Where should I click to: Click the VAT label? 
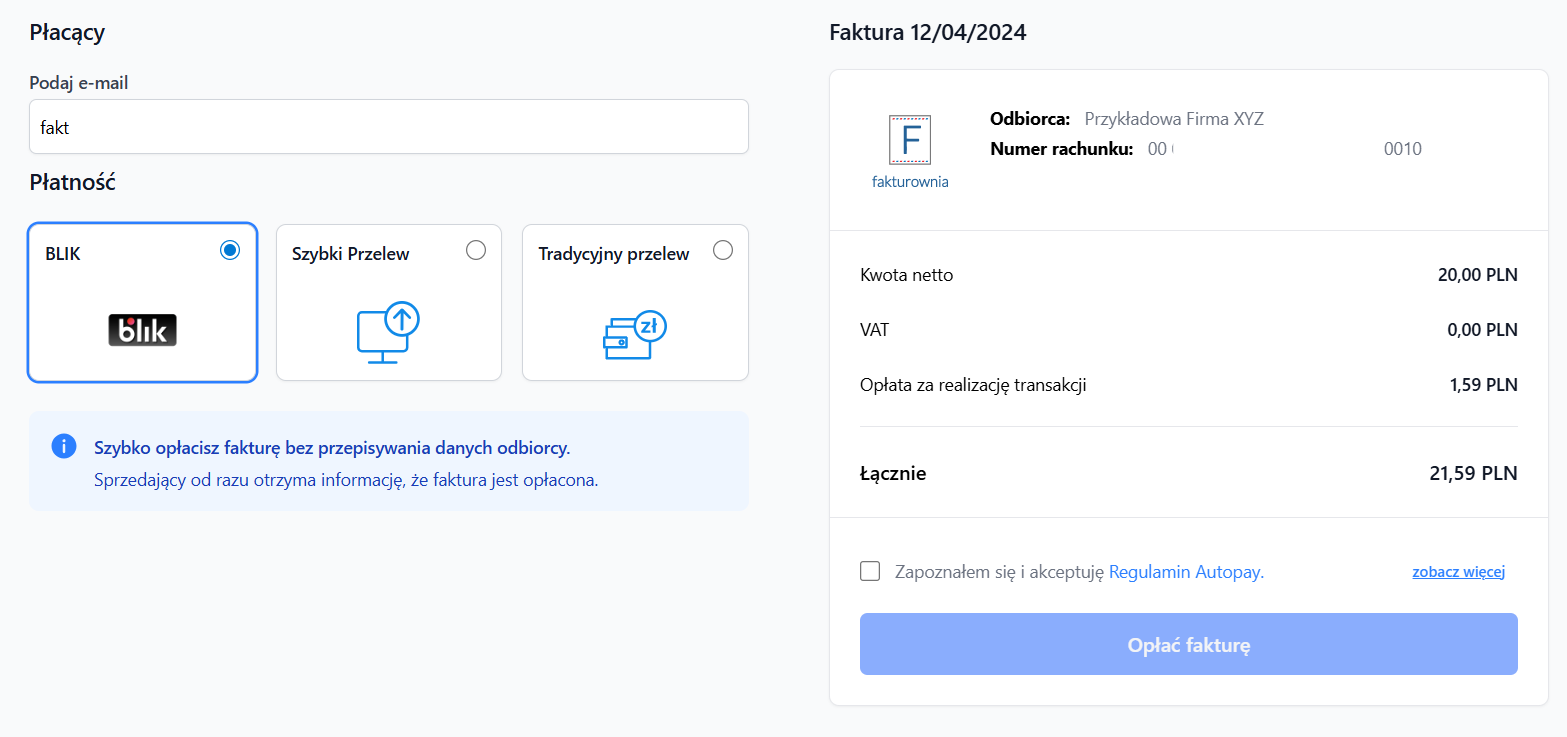[x=874, y=330]
